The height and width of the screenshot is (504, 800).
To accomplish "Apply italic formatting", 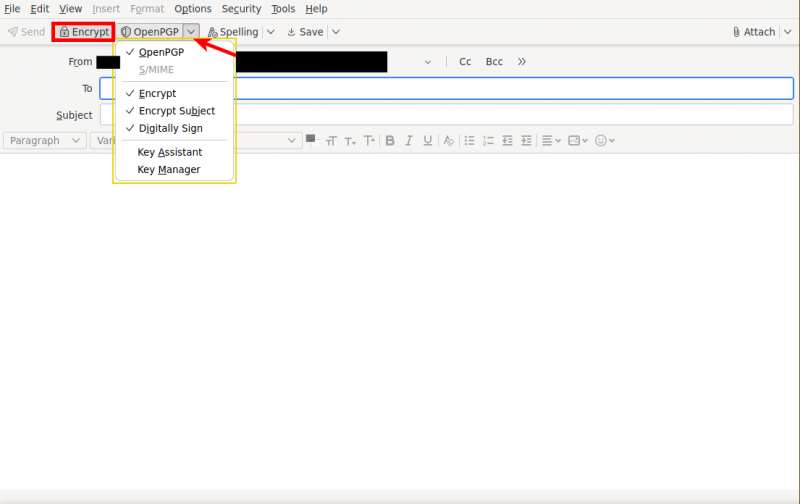I will (x=409, y=141).
